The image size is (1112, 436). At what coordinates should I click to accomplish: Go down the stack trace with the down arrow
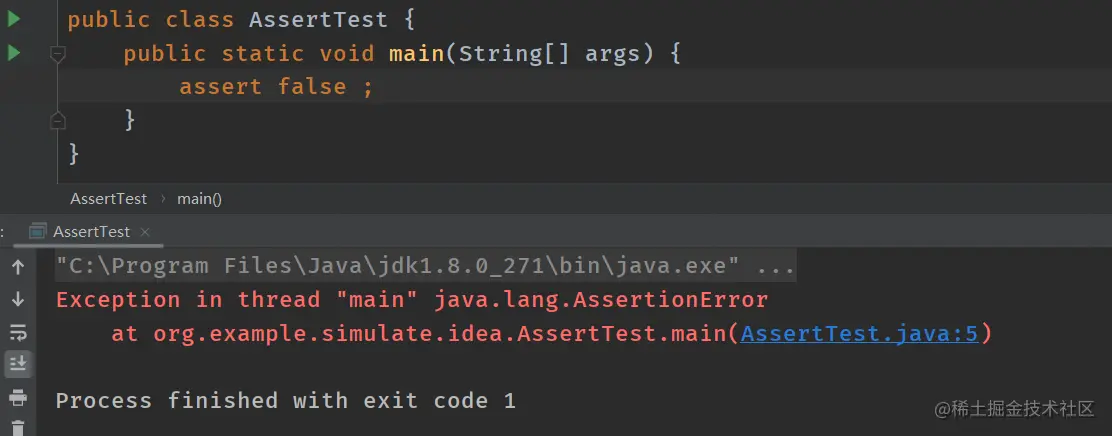coord(18,299)
